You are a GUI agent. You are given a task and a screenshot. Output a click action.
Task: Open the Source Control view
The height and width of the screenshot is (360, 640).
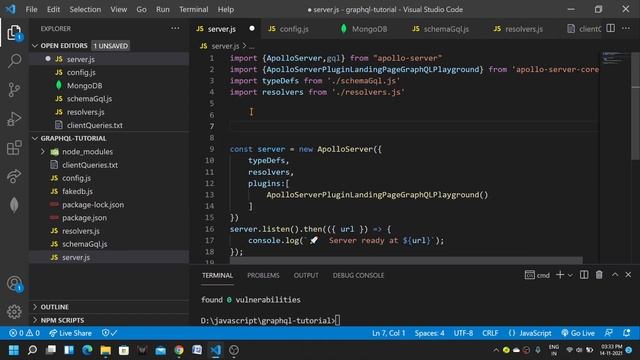point(14,89)
